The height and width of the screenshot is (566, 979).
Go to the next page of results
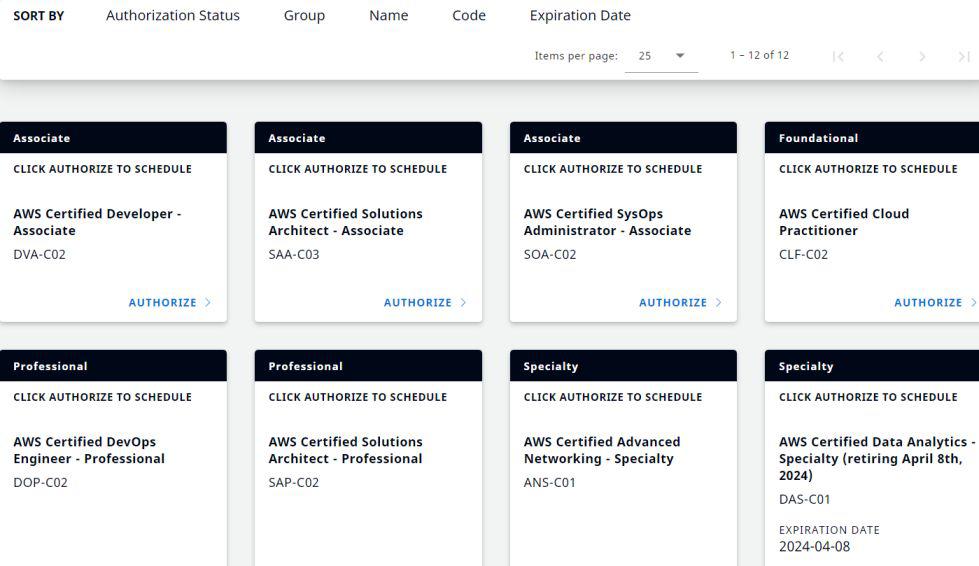922,56
